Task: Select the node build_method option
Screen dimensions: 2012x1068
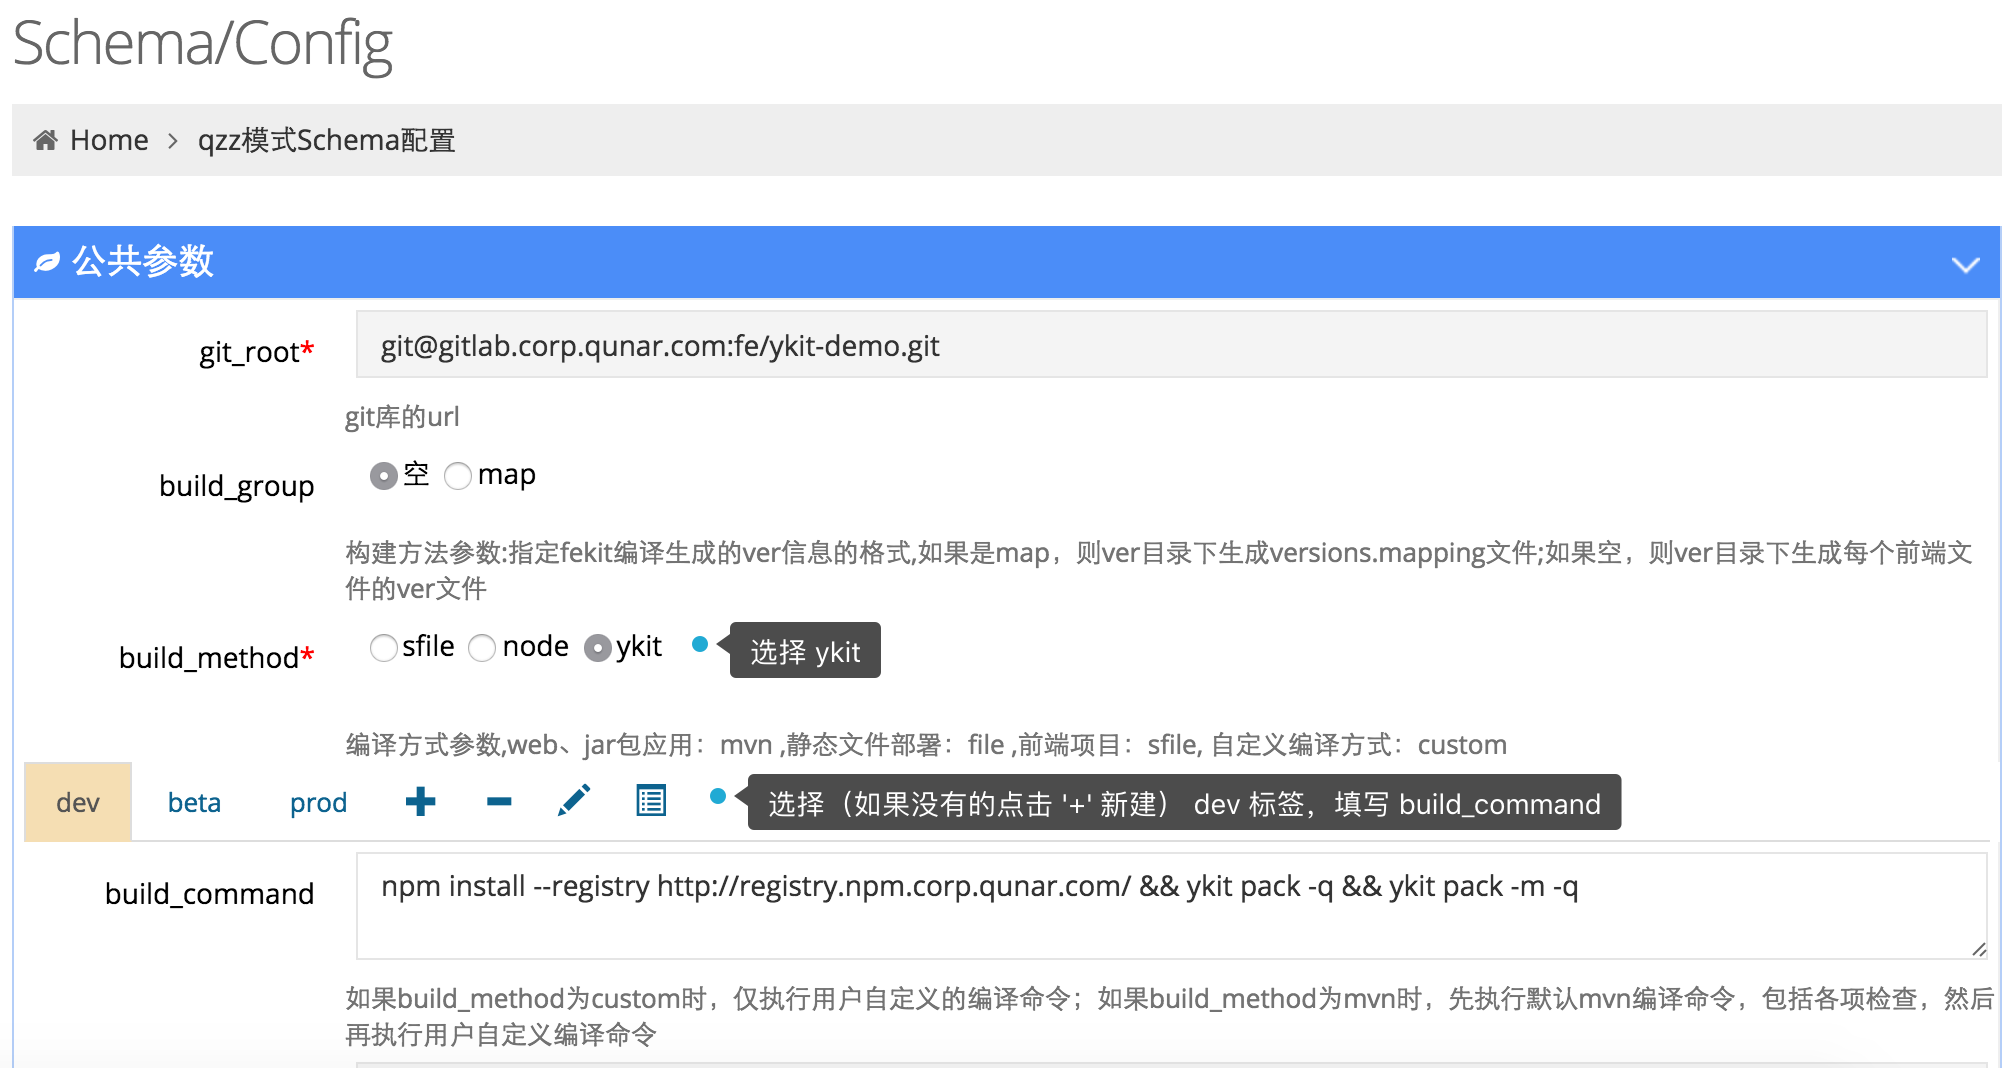Action: click(x=483, y=648)
